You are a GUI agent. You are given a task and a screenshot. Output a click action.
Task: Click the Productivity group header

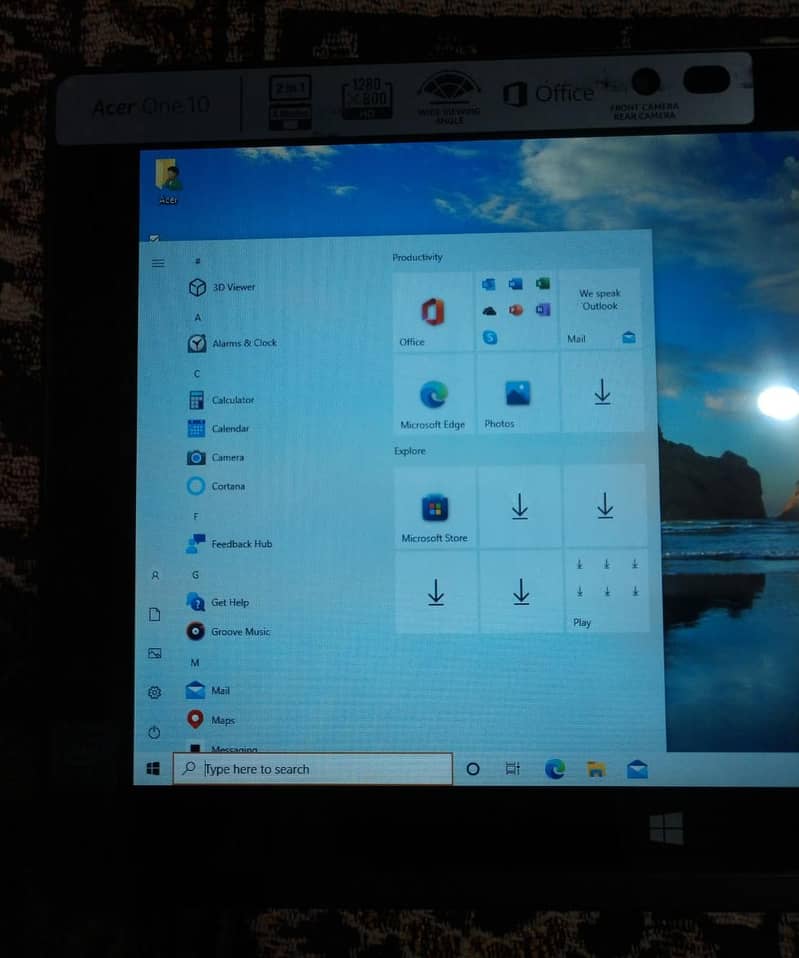[417, 257]
